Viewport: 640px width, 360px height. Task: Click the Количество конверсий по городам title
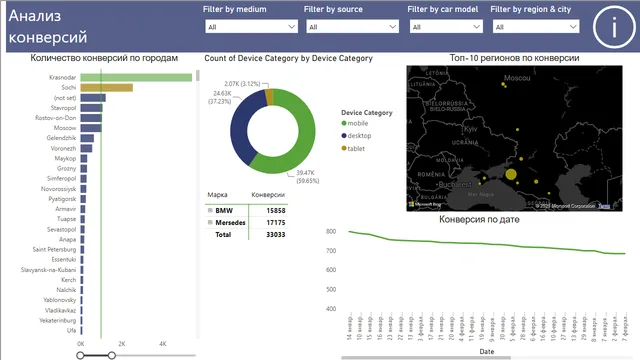[104, 58]
